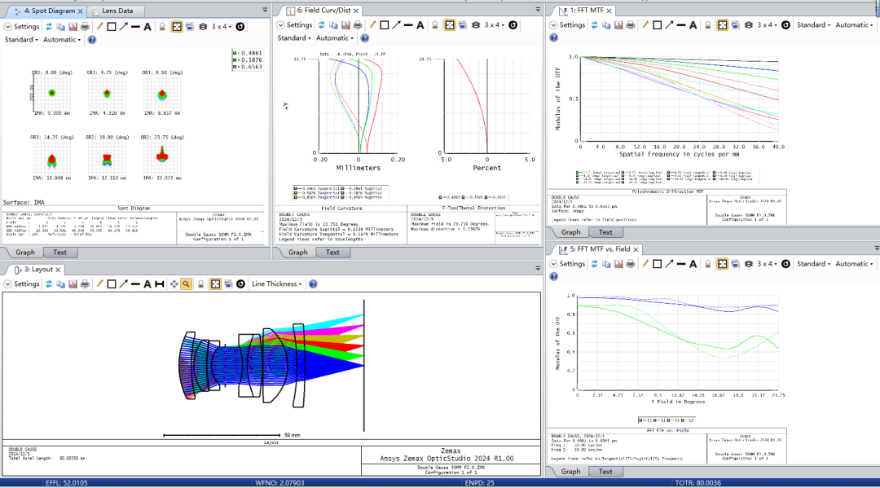
Task: Copy the FFT MTF vs. Field plot
Action: [x=606, y=264]
